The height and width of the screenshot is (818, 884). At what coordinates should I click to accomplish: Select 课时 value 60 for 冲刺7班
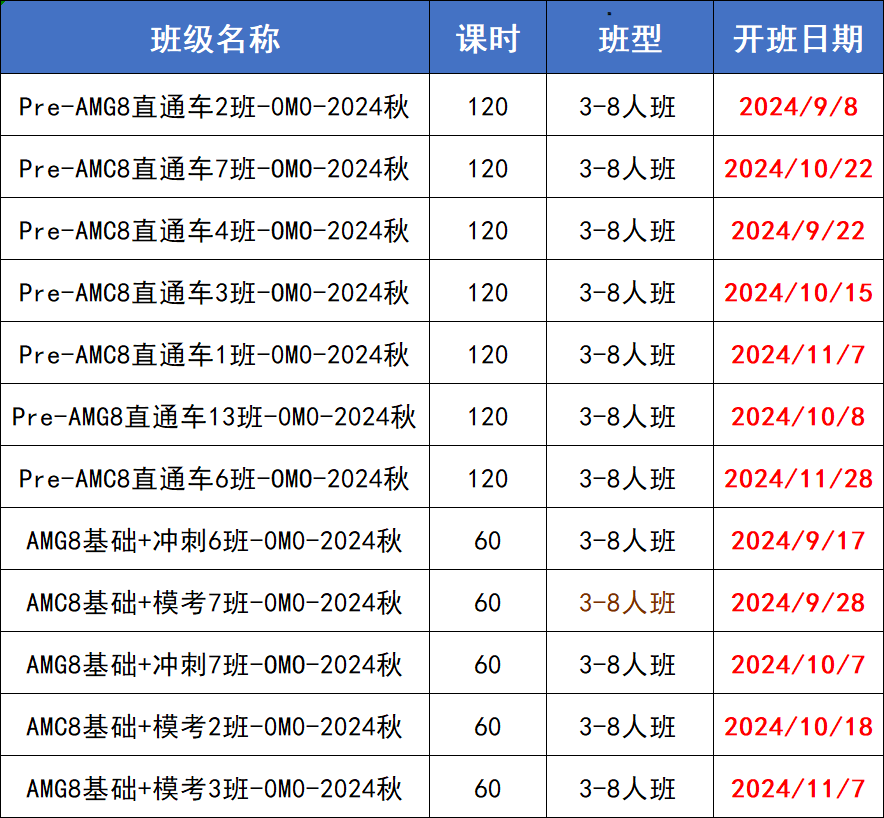pos(488,665)
